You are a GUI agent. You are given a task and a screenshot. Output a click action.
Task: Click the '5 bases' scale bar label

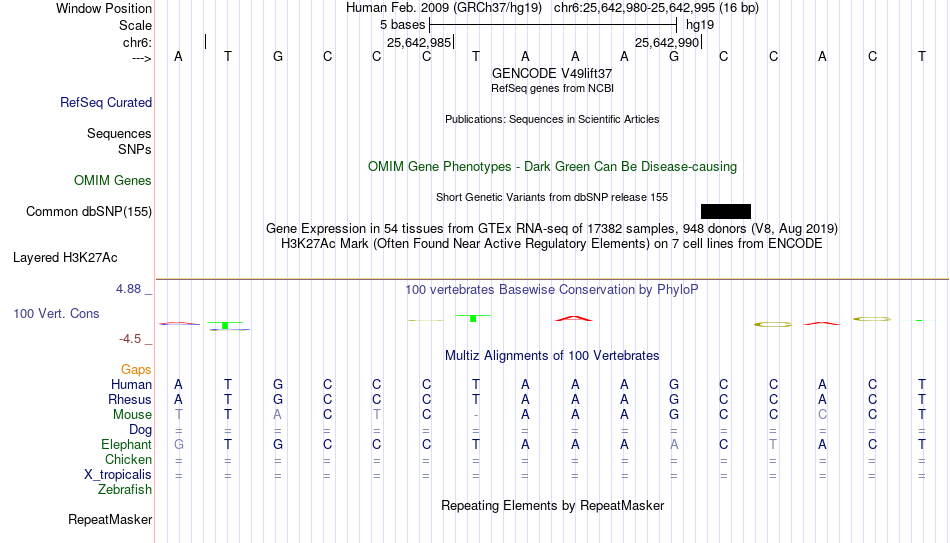403,25
